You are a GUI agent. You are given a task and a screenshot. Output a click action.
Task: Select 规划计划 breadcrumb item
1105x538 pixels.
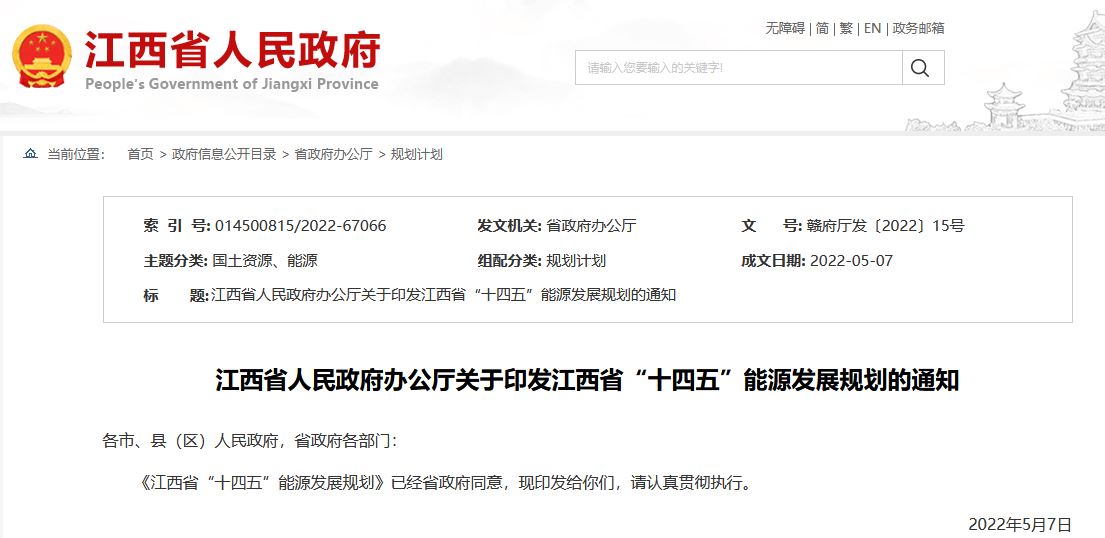click(x=416, y=154)
